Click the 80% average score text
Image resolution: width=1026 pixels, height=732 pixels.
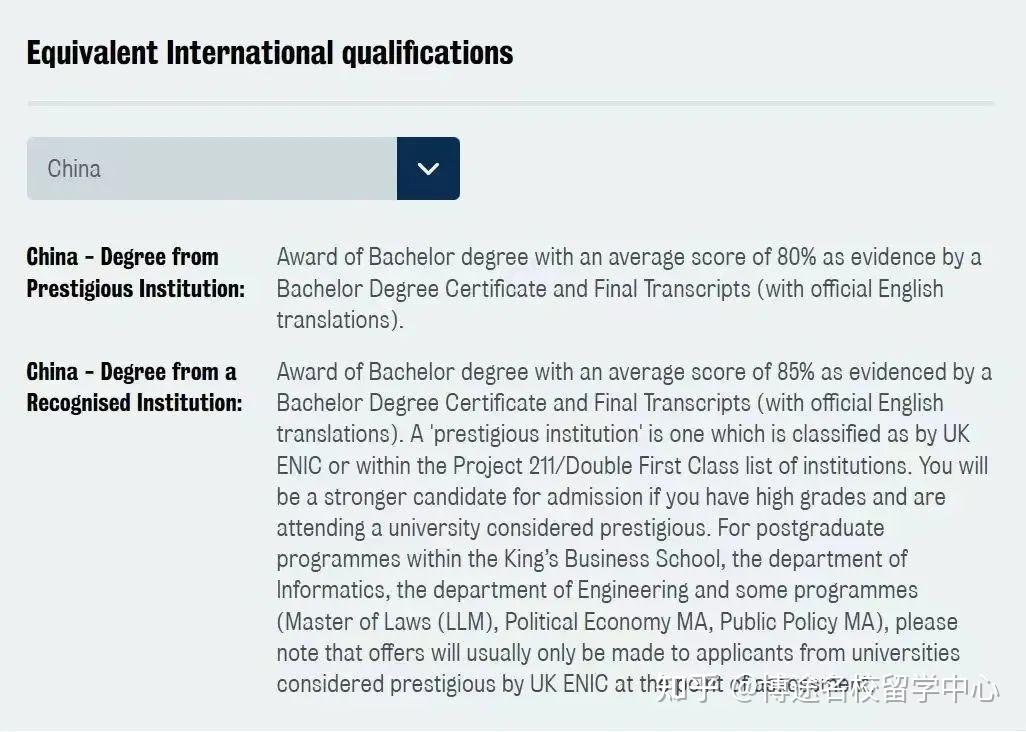(795, 257)
